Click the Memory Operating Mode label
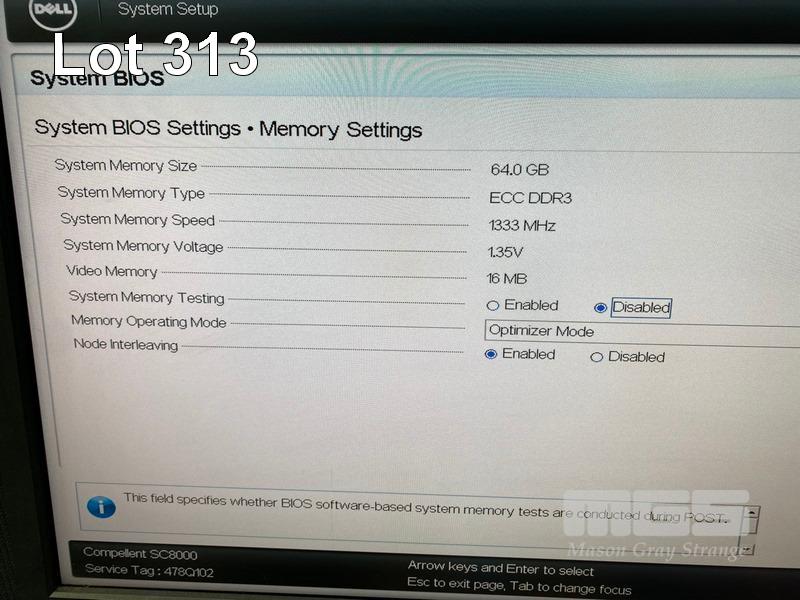Viewport: 800px width, 600px height. pos(148,321)
